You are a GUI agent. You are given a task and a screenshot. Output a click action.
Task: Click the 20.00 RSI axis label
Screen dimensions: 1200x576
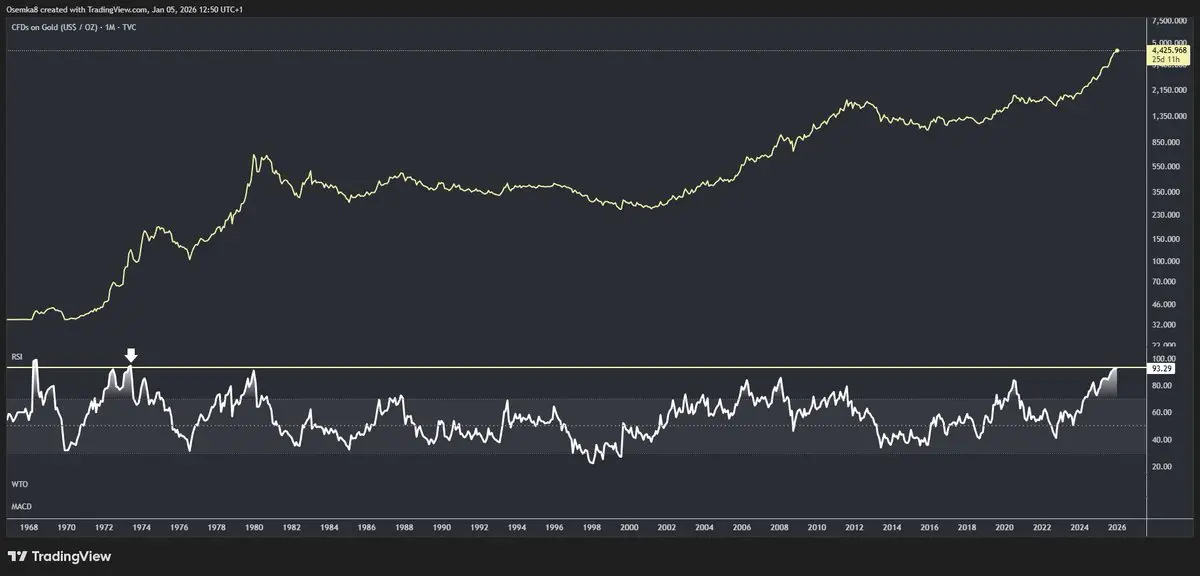[1162, 466]
